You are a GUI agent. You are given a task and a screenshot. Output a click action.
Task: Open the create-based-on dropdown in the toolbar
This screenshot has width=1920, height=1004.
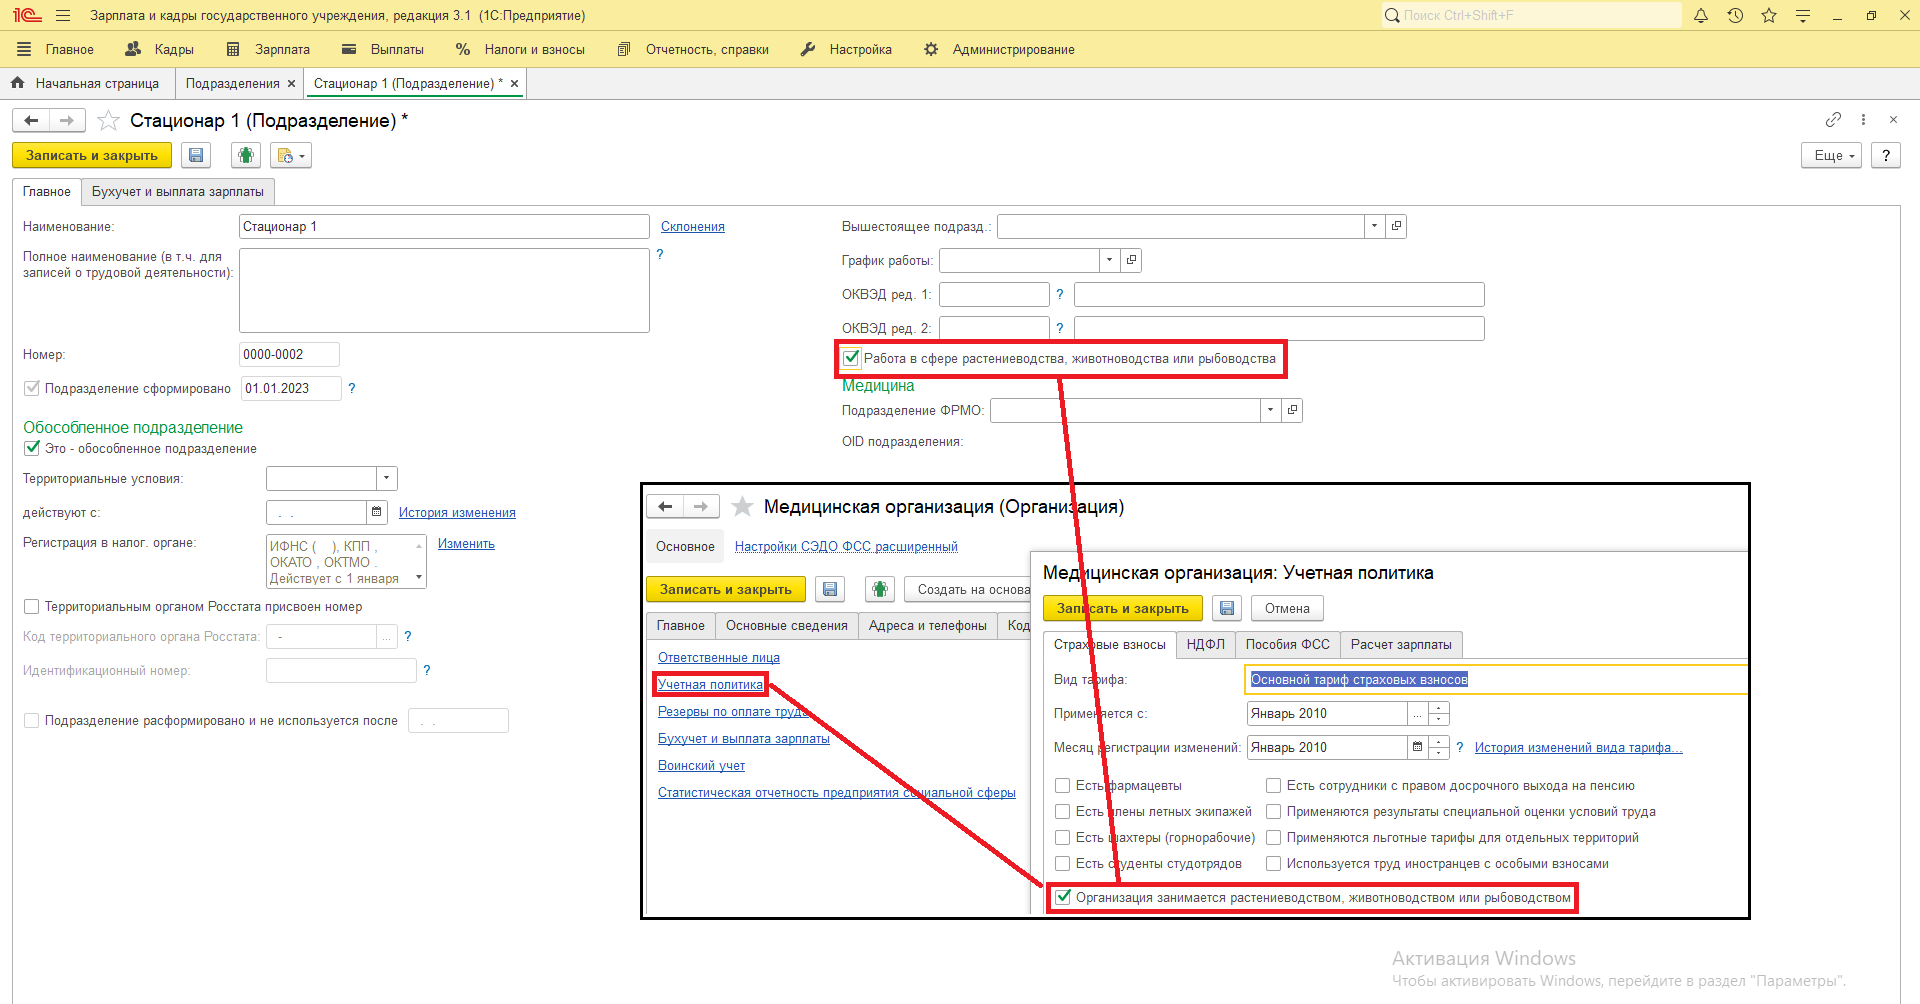click(291, 156)
